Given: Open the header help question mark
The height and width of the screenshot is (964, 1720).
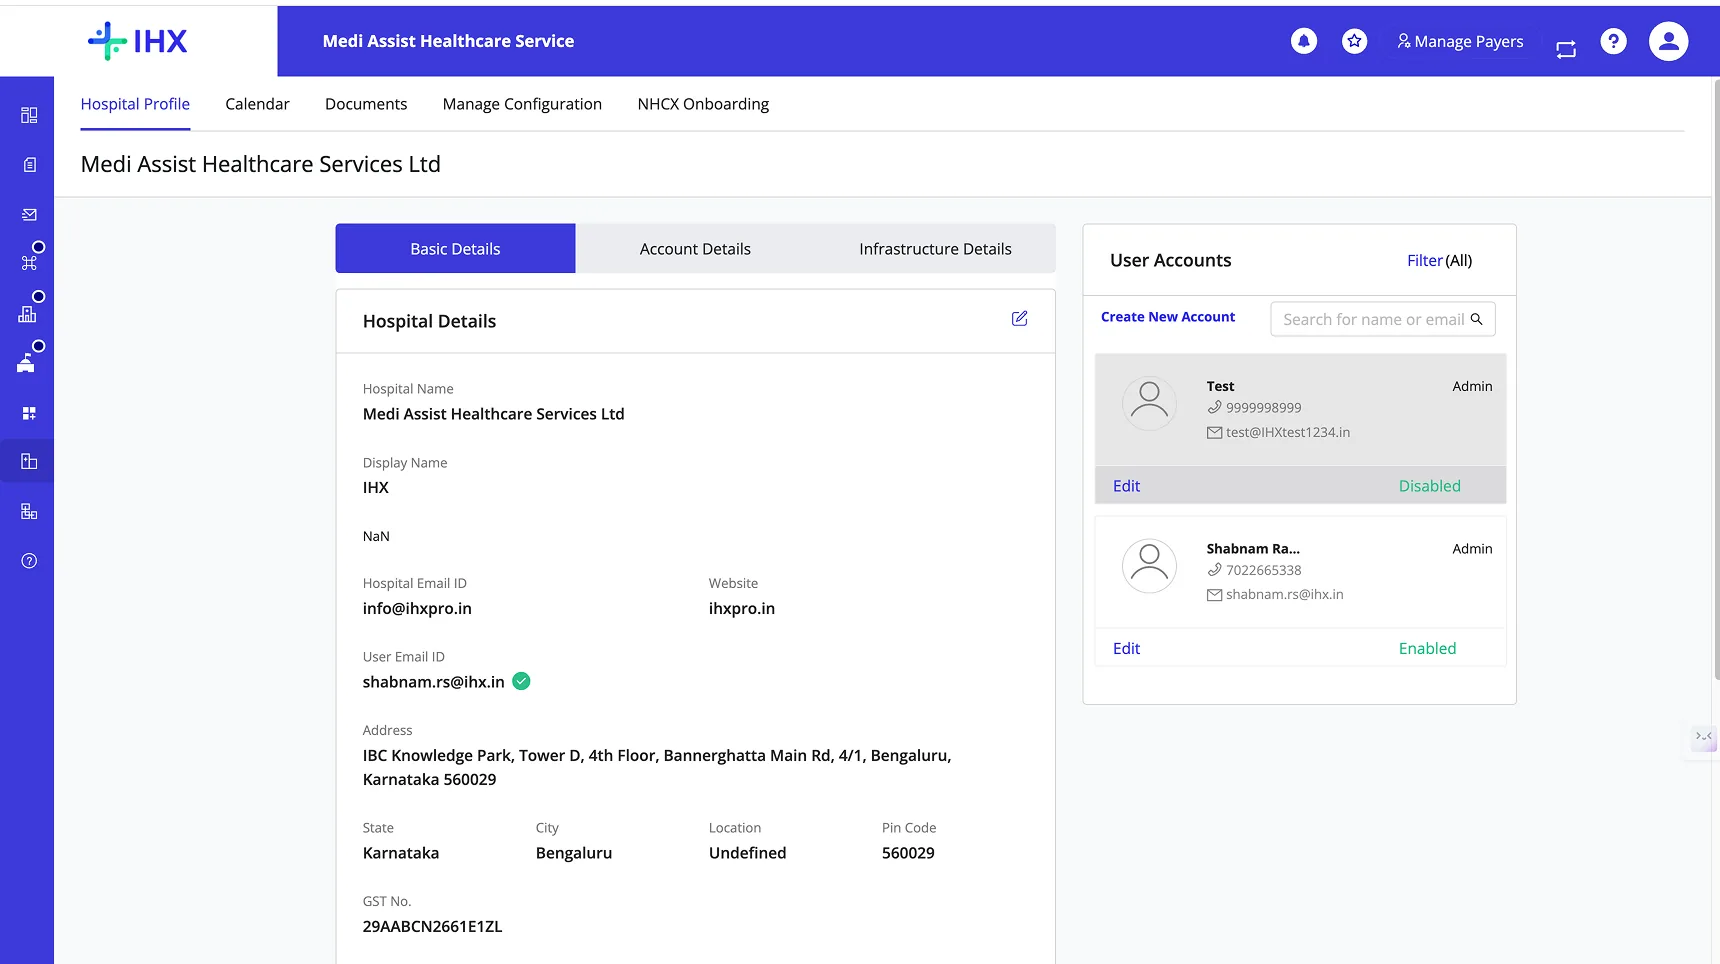Looking at the screenshot, I should [1613, 41].
